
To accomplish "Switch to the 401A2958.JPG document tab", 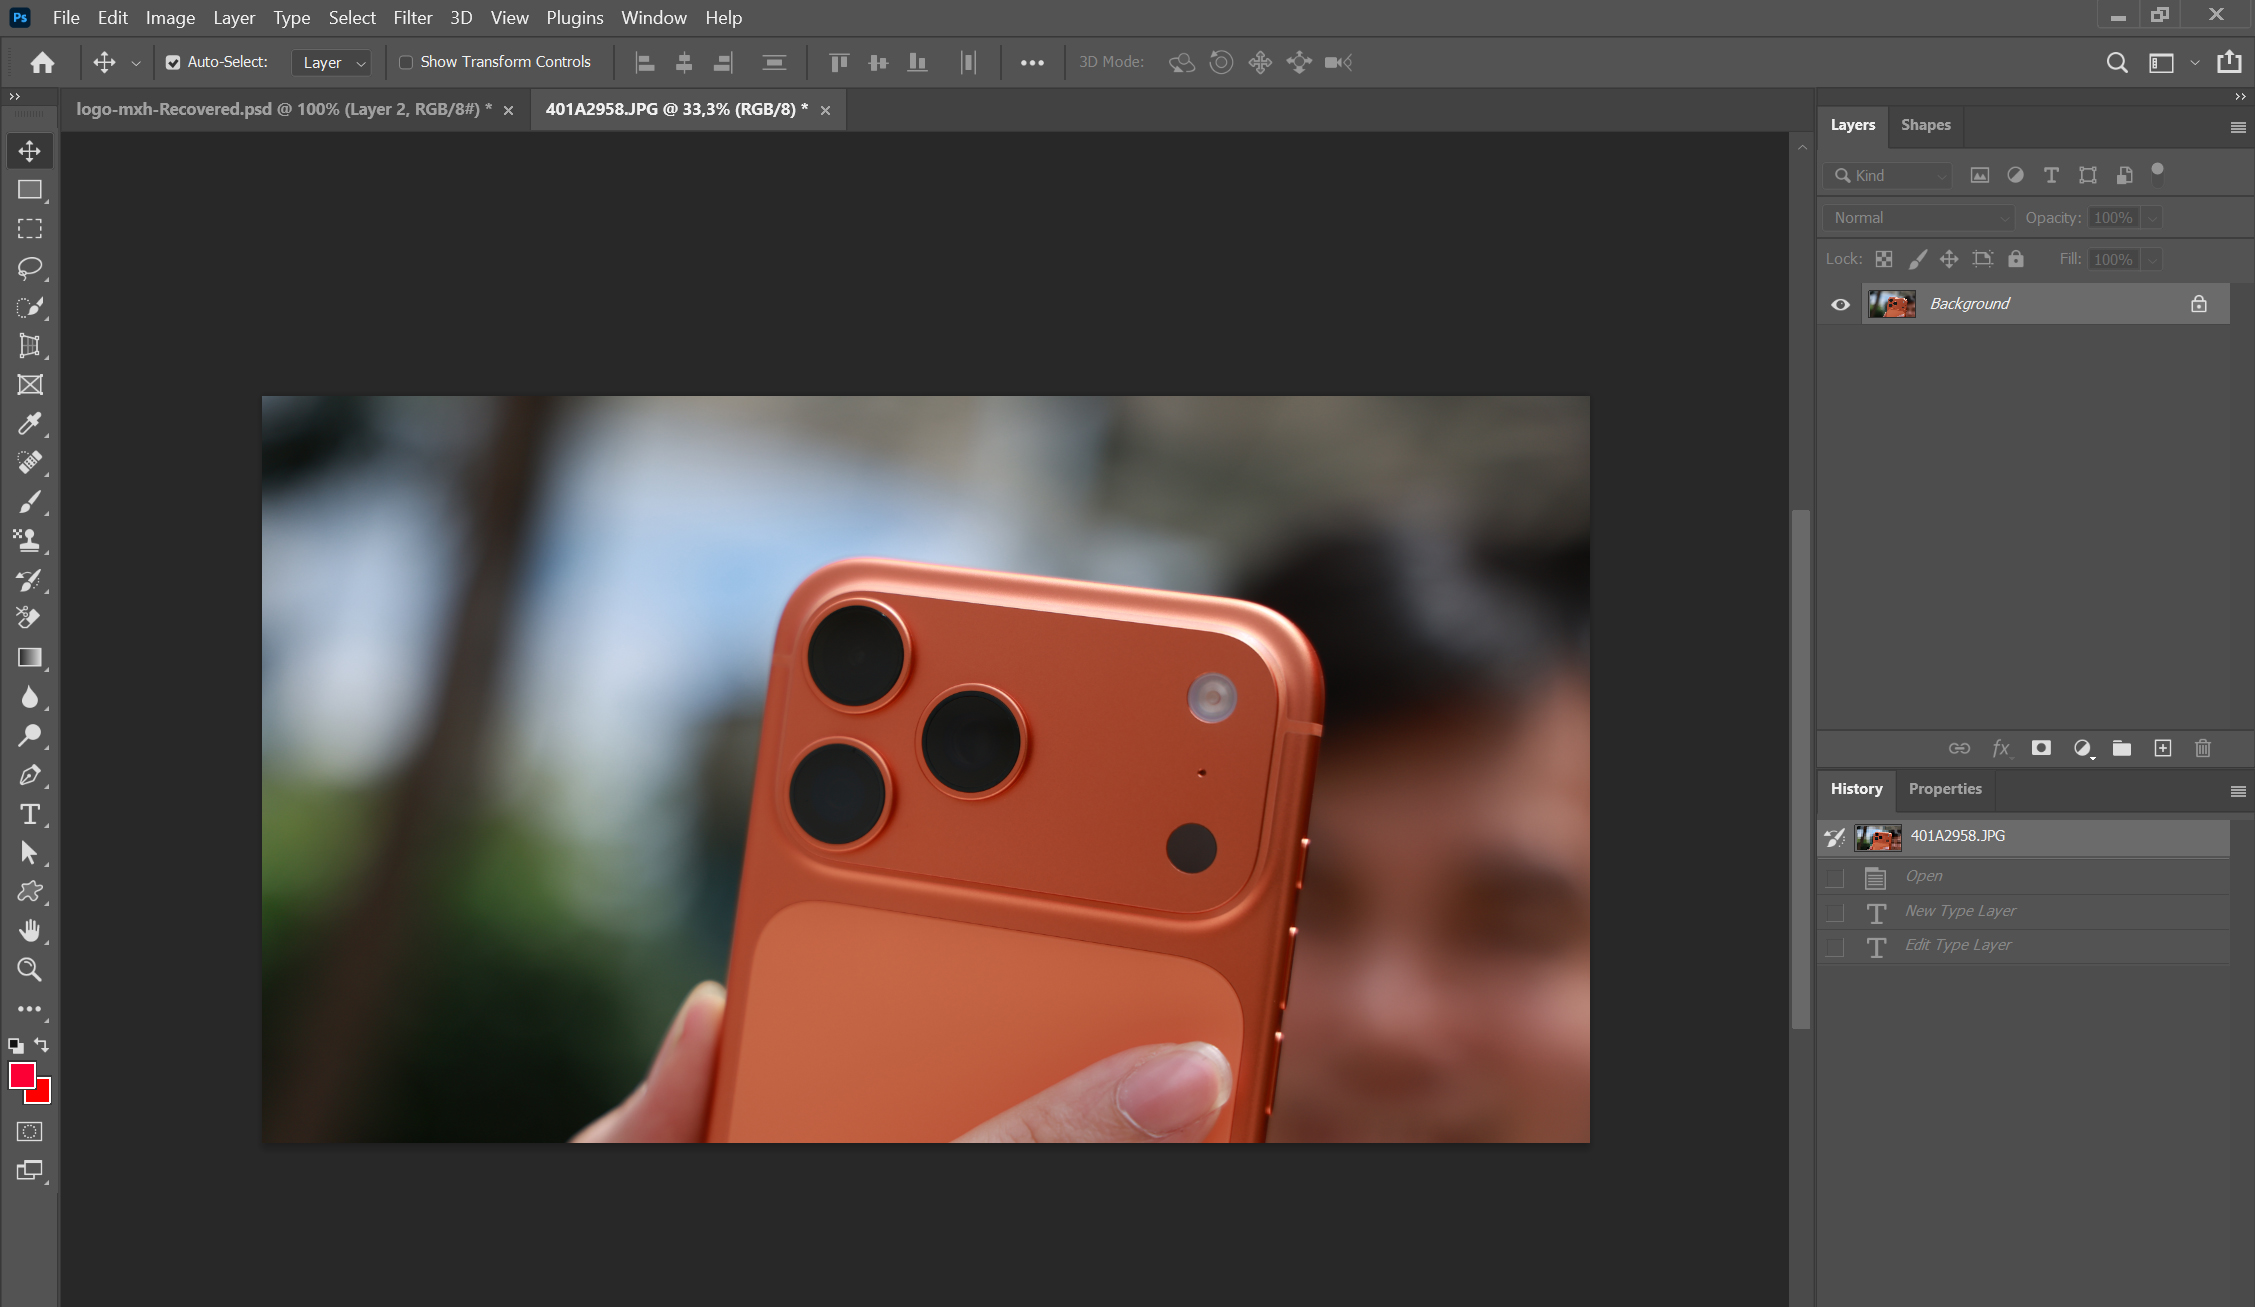I will click(x=675, y=109).
